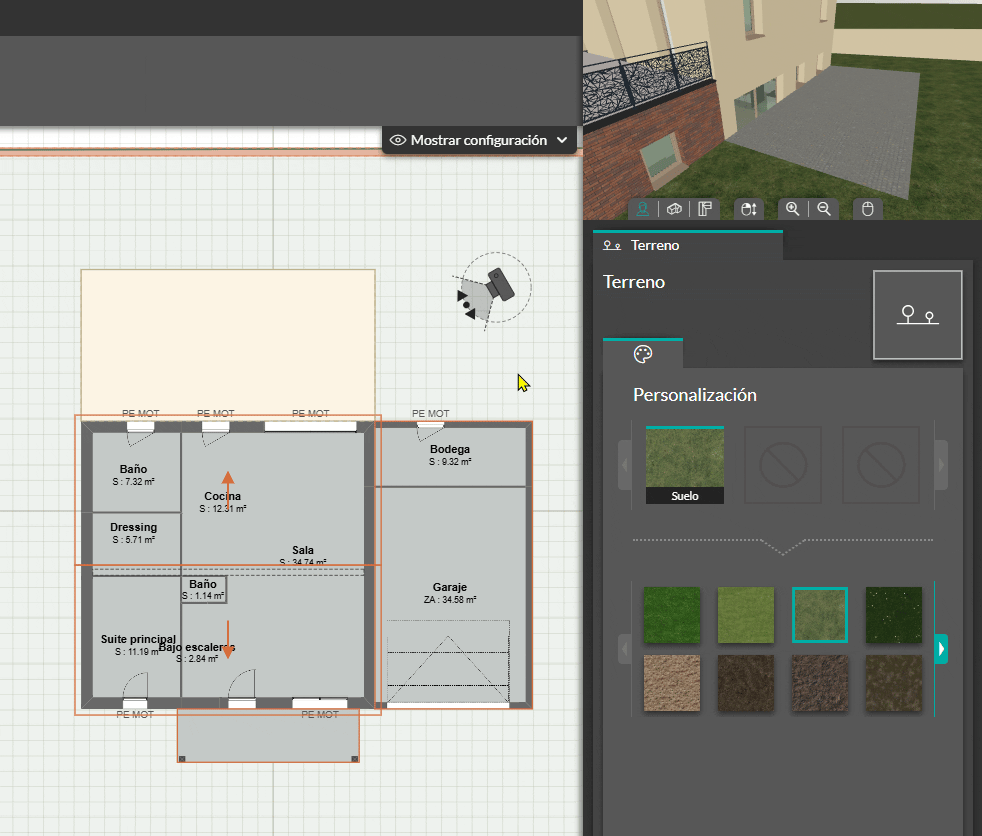Select the Terreno panel tab
This screenshot has width=982, height=836.
tap(688, 245)
